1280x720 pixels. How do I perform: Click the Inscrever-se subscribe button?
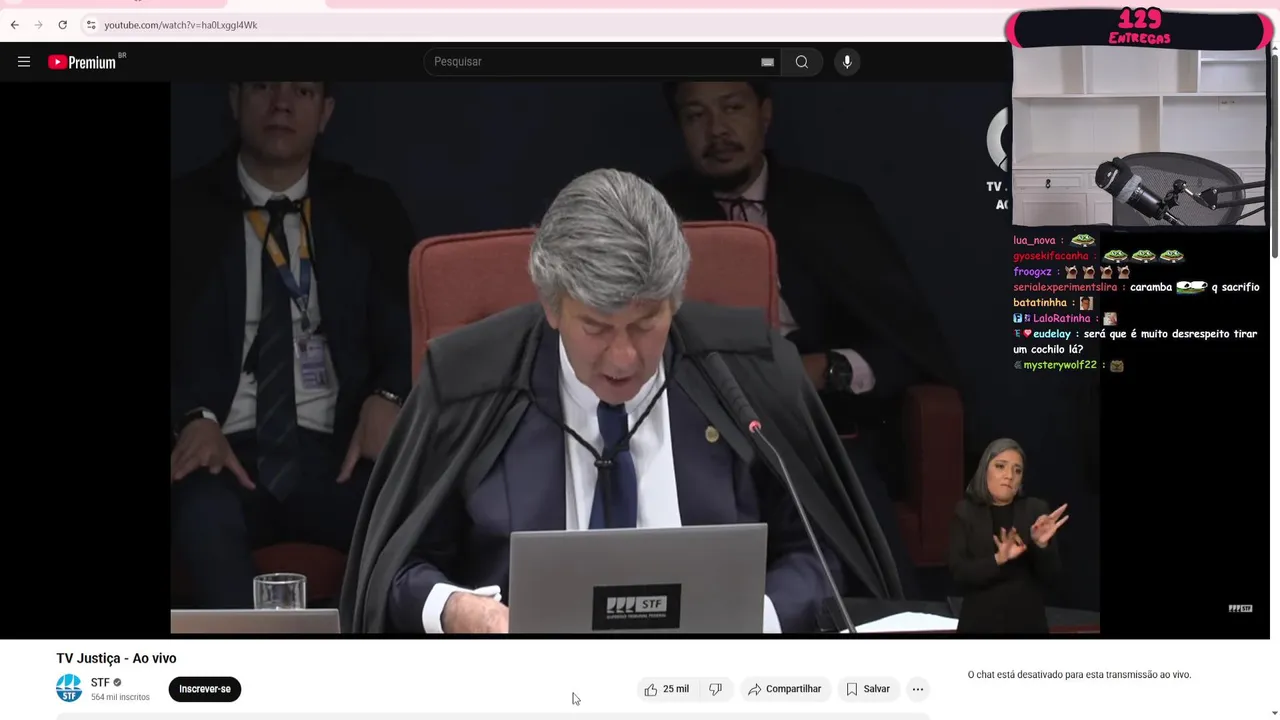pyautogui.click(x=205, y=689)
